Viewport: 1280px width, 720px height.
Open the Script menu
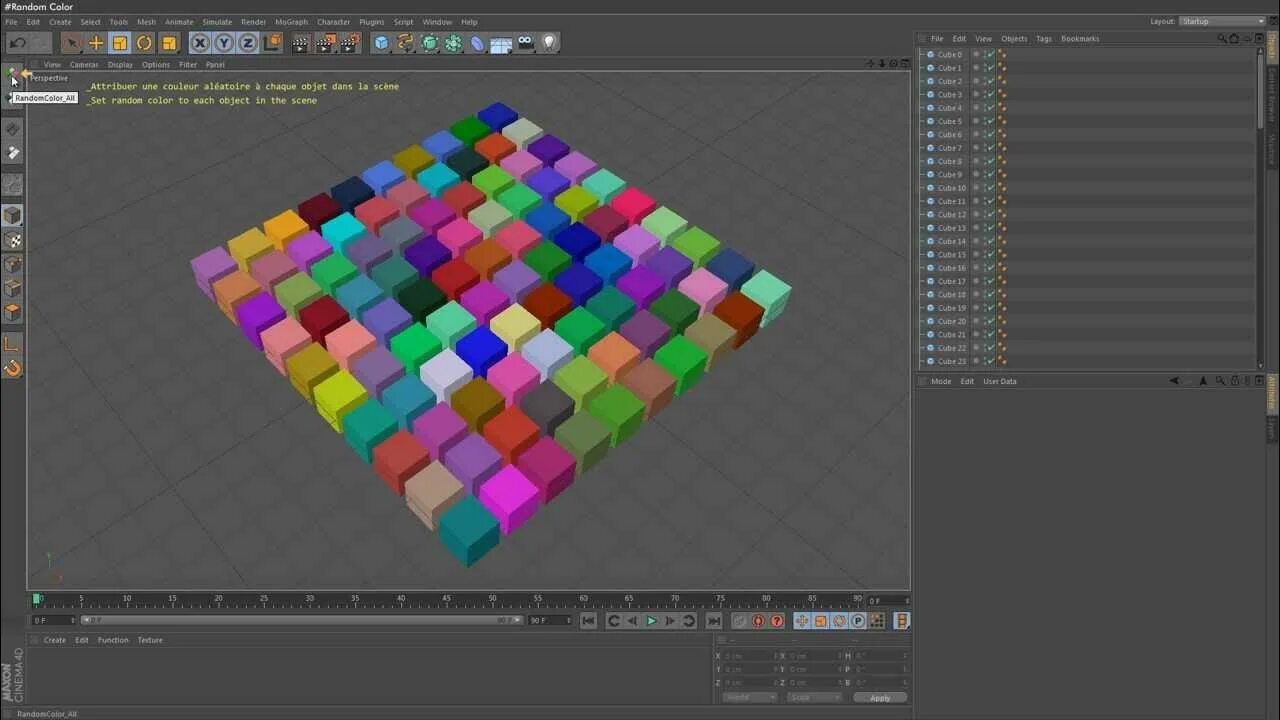403,22
